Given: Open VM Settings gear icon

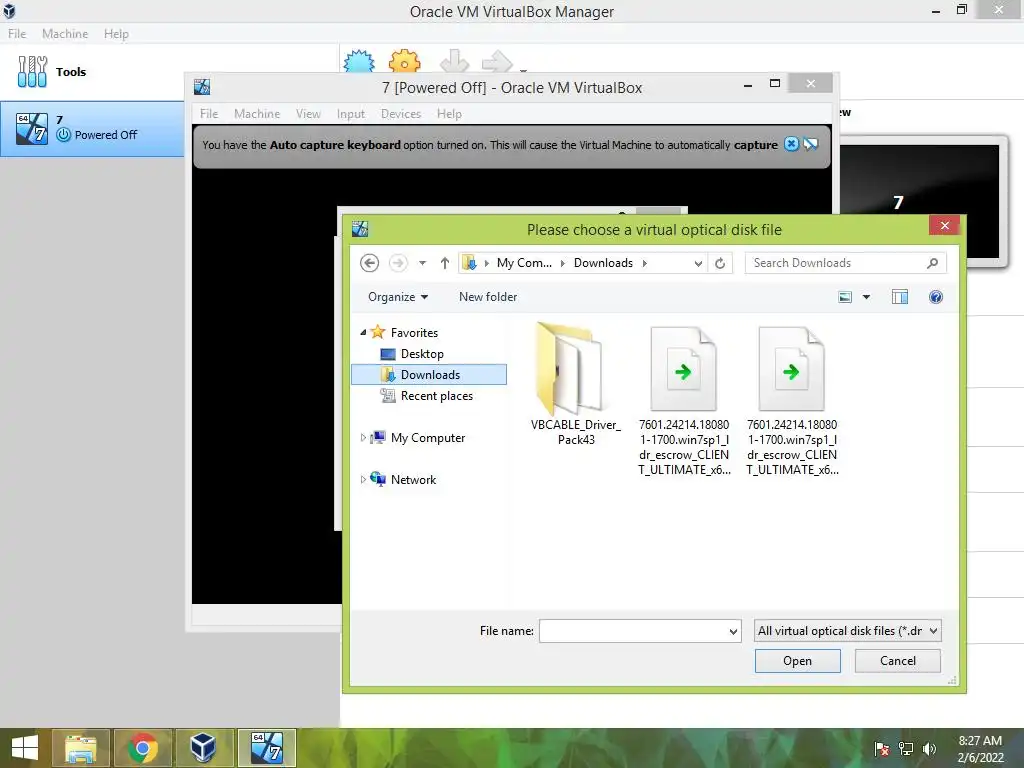Looking at the screenshot, I should [x=404, y=61].
